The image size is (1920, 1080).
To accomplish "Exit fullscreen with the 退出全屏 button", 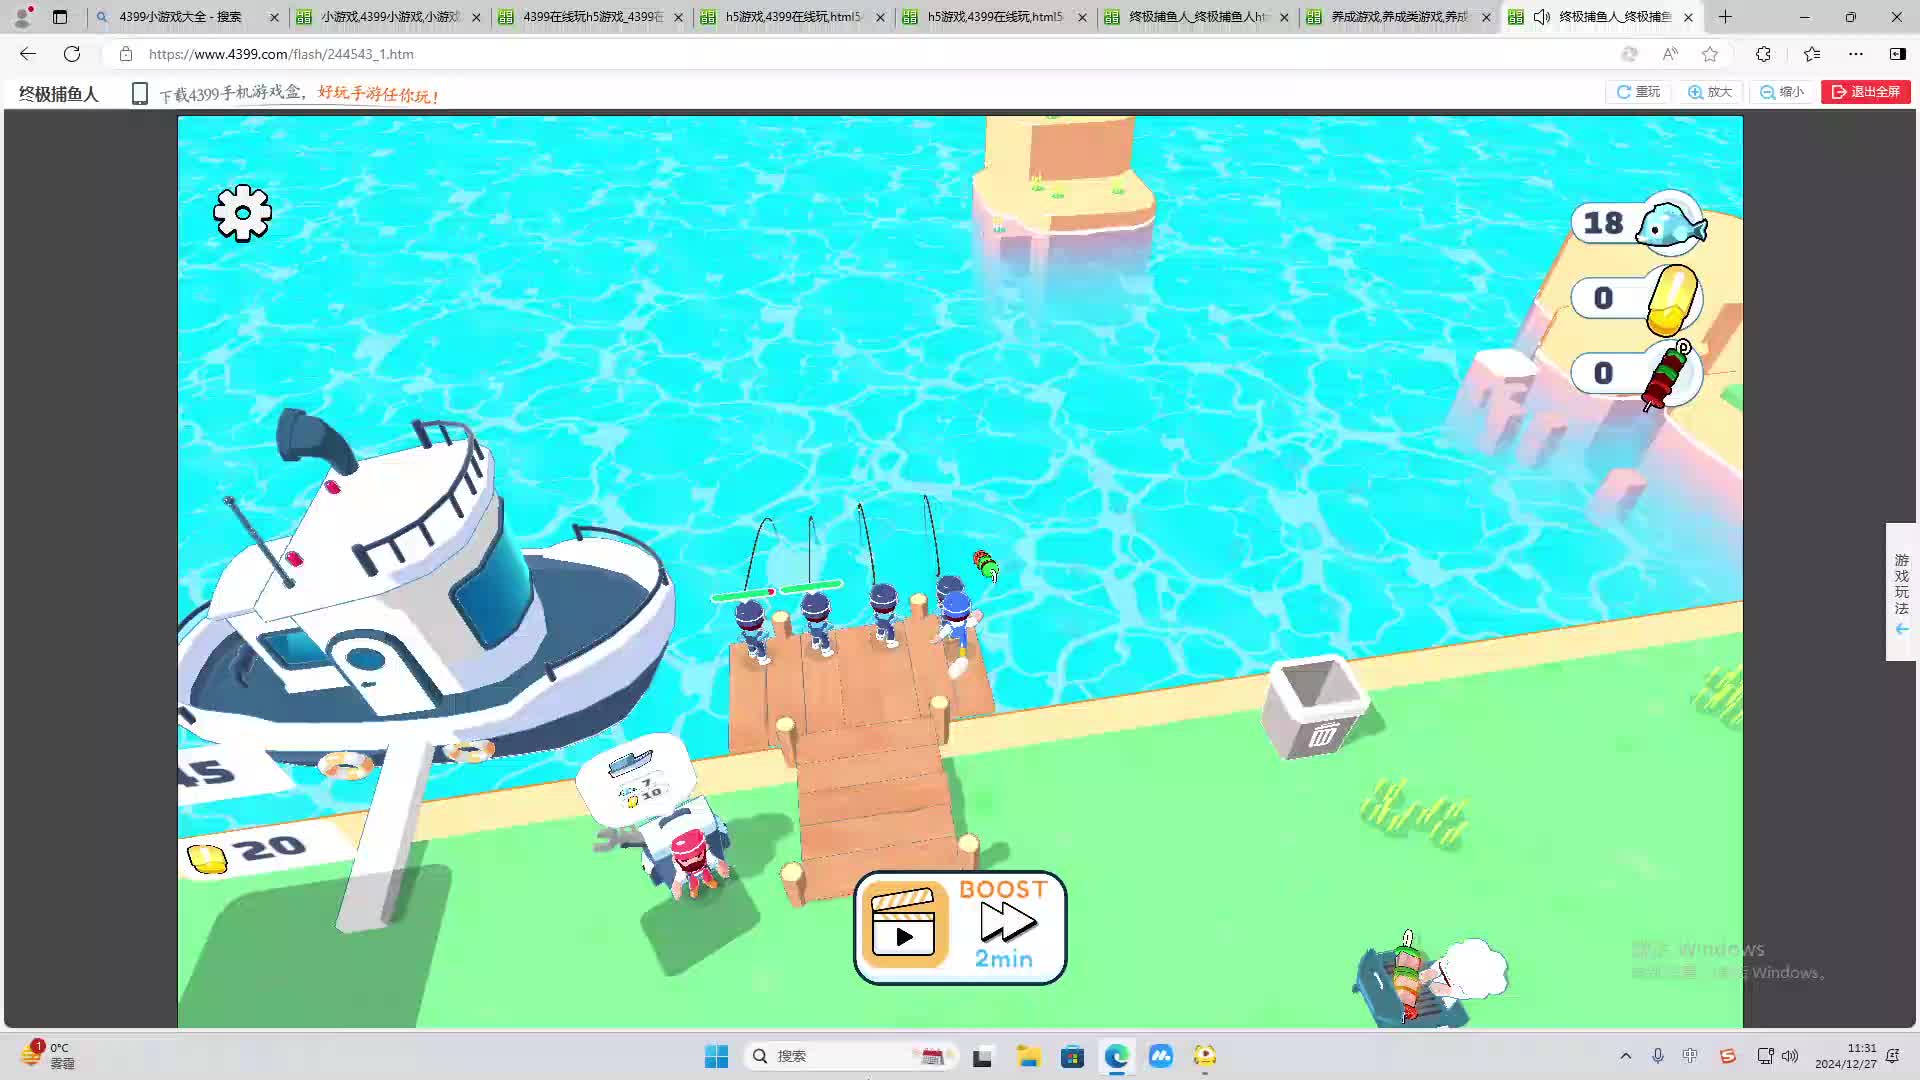I will [x=1865, y=92].
